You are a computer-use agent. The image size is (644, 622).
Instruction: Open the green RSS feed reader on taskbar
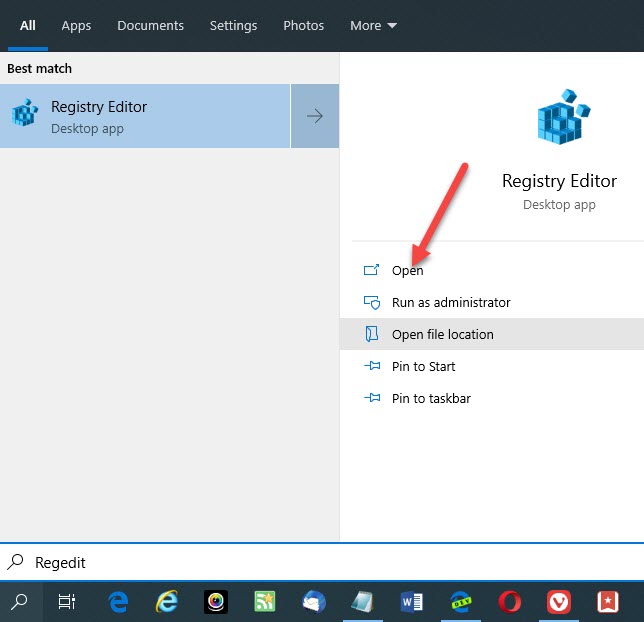coord(264,602)
